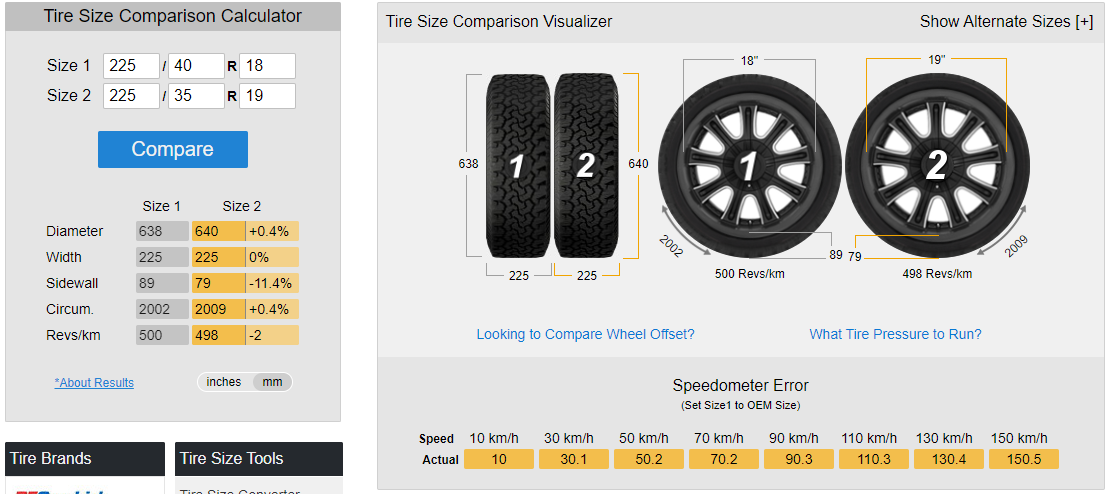Screen dimensions: 1110x494
Task: Edit Size 1 width field 225
Action: 132,66
